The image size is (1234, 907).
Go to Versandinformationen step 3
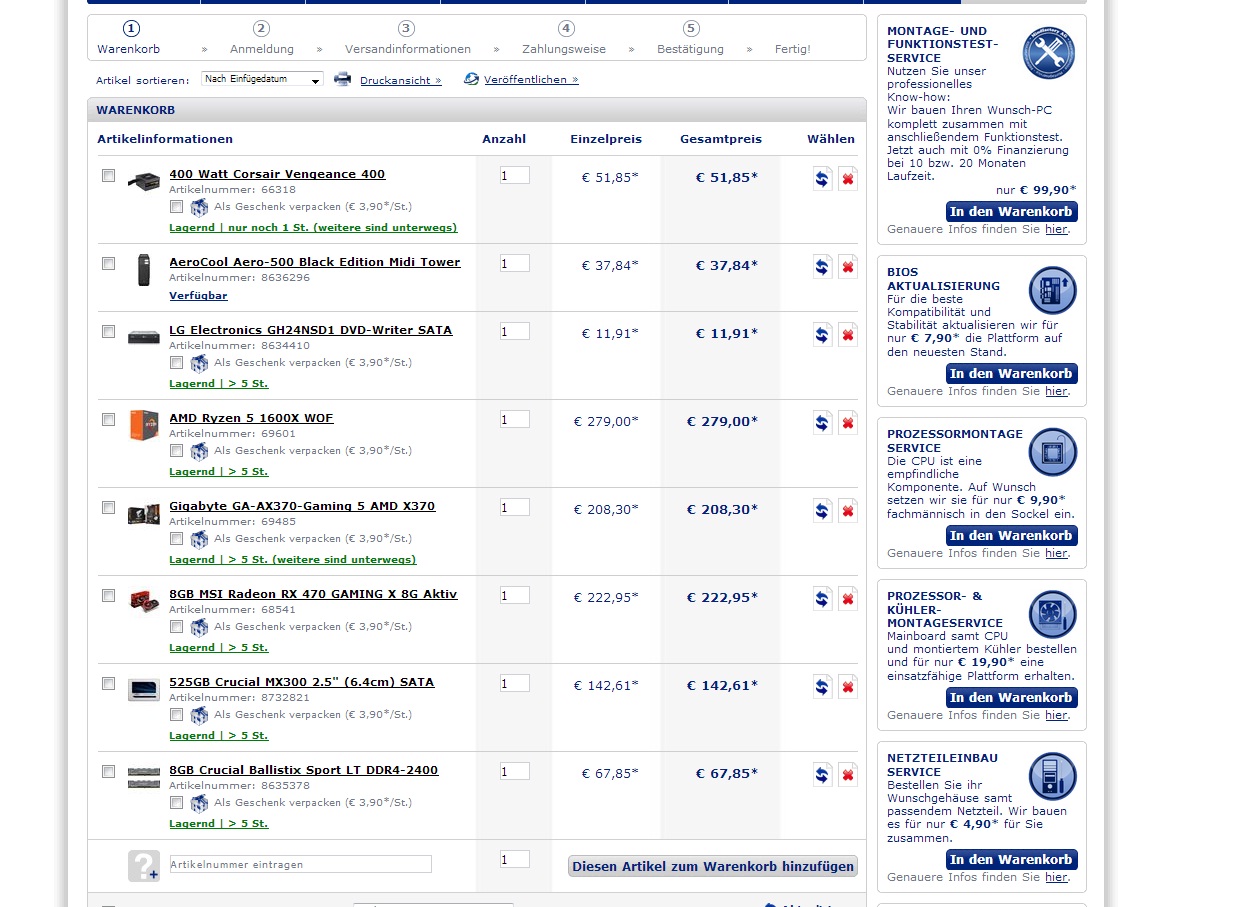407,38
